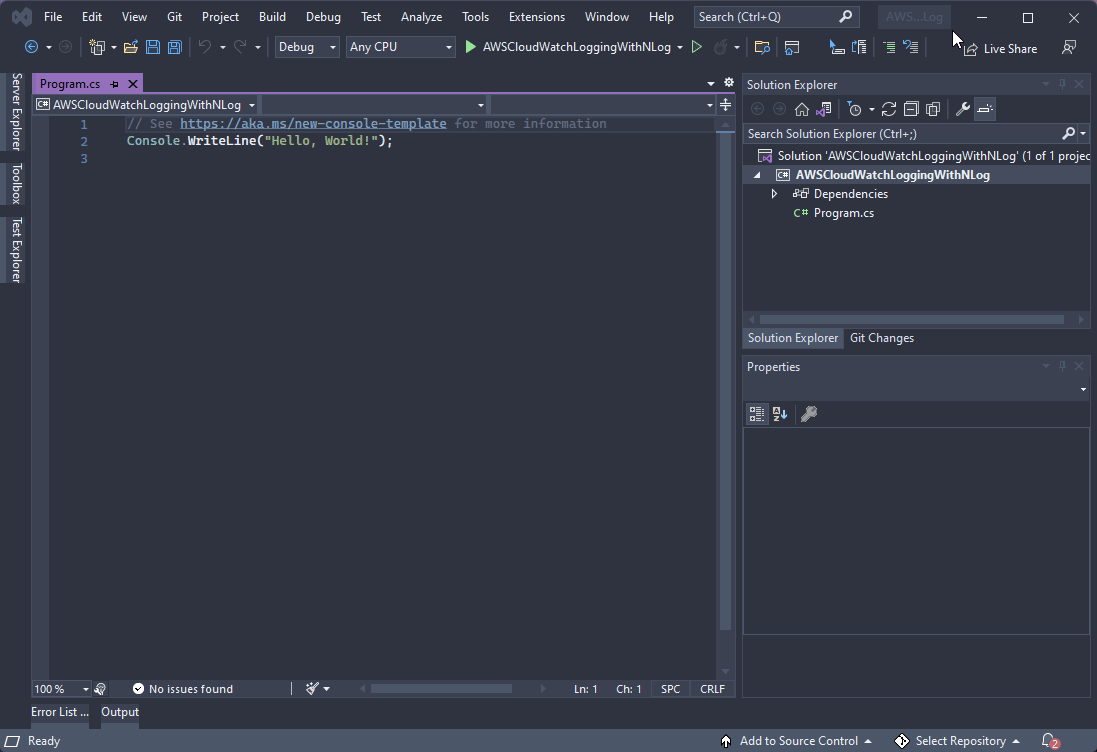This screenshot has height=752, width=1097.
Task: Click the Undo arrow icon
Action: [x=204, y=47]
